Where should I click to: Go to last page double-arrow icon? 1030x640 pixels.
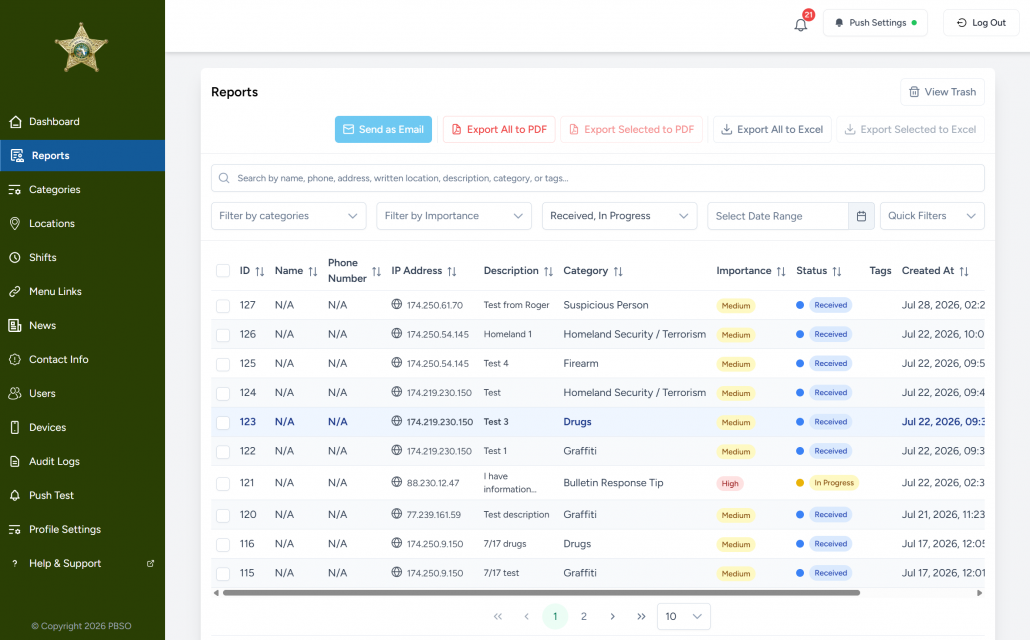[x=641, y=616]
